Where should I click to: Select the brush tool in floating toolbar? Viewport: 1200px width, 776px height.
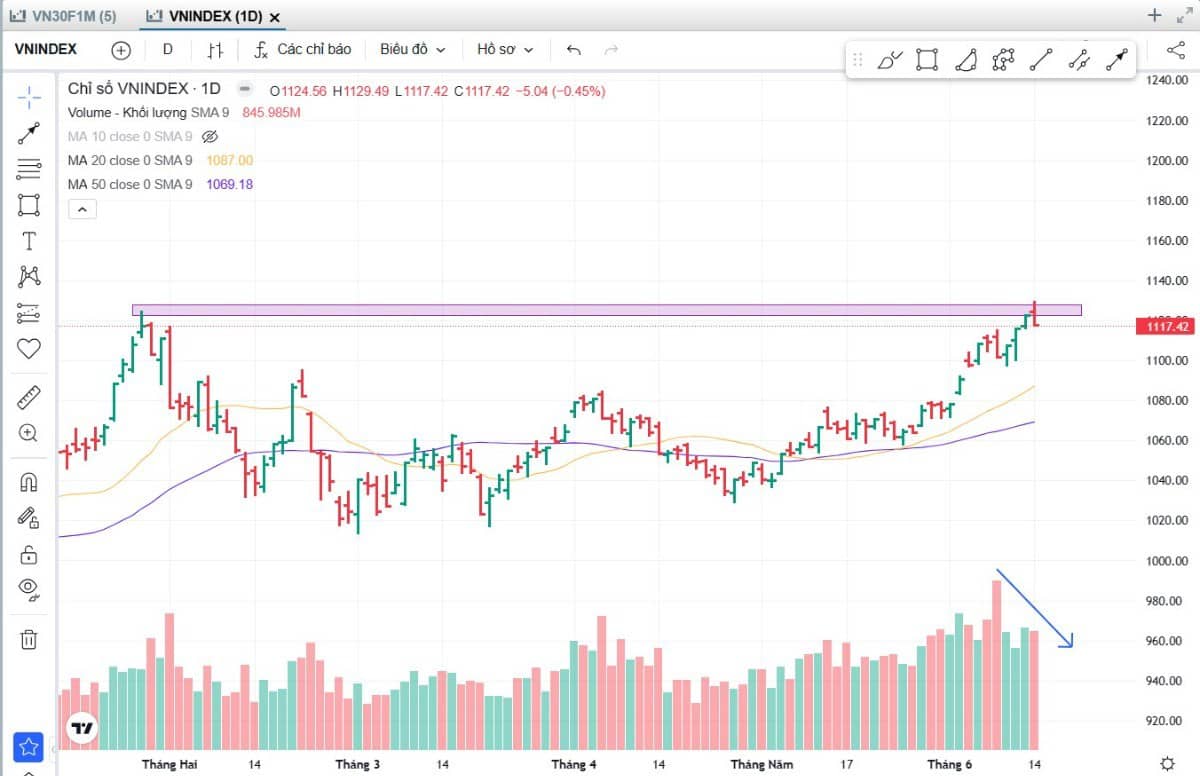pos(889,60)
